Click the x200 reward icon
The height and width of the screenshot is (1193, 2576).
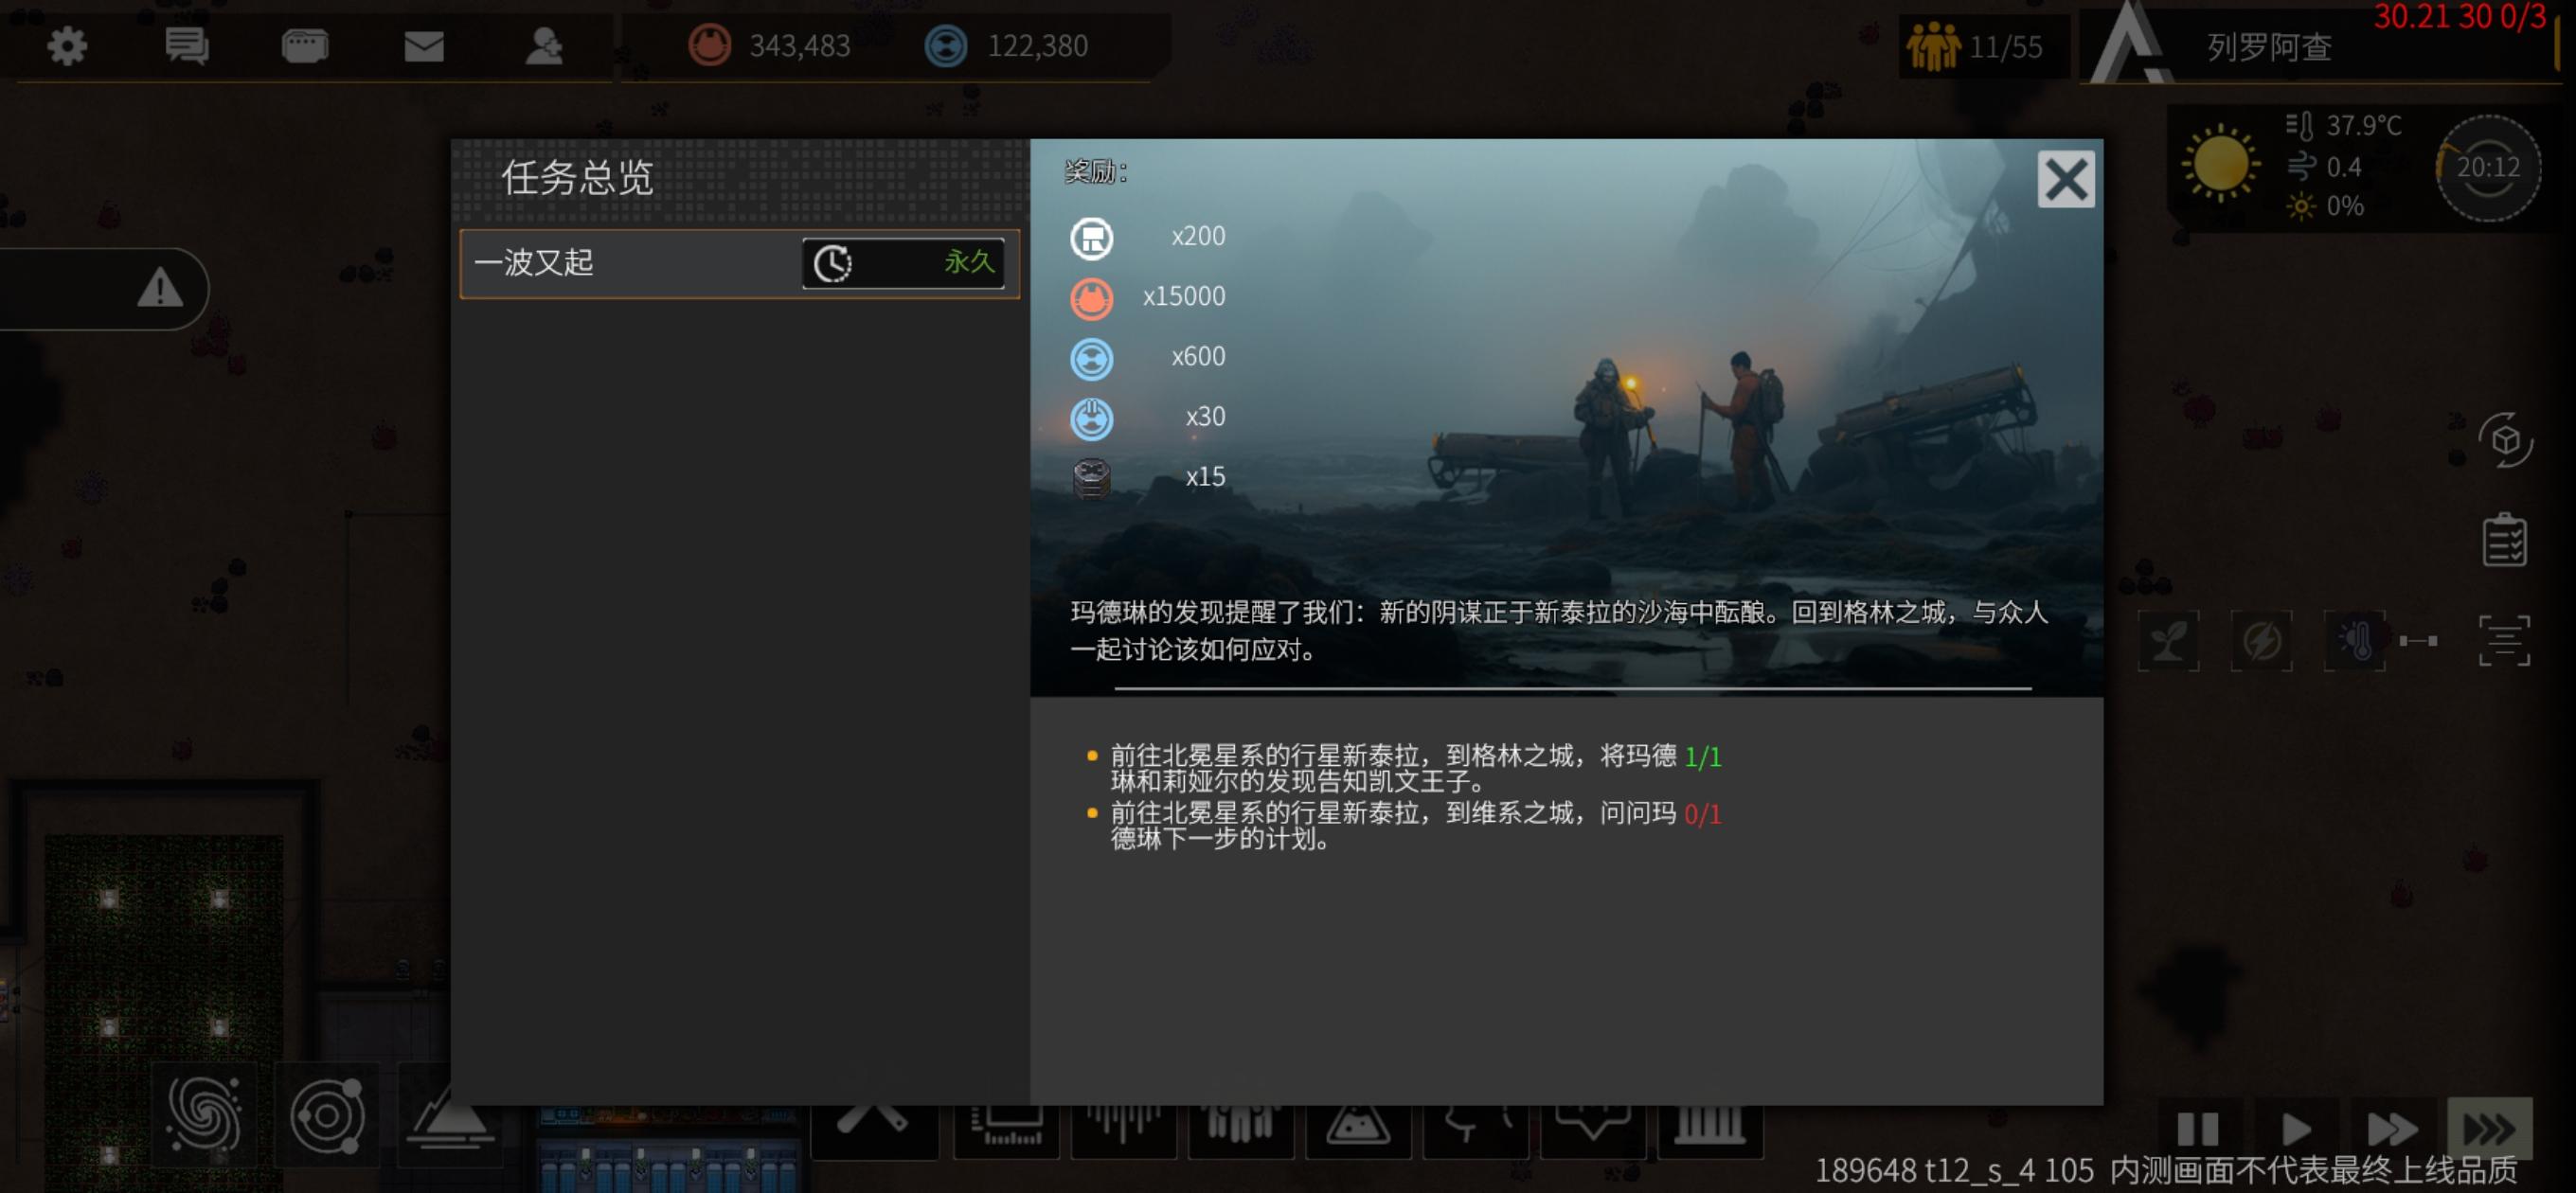pos(1091,238)
